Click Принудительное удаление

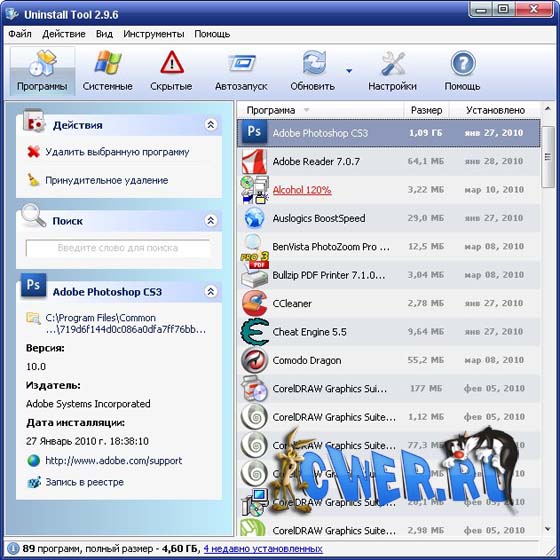click(x=106, y=180)
